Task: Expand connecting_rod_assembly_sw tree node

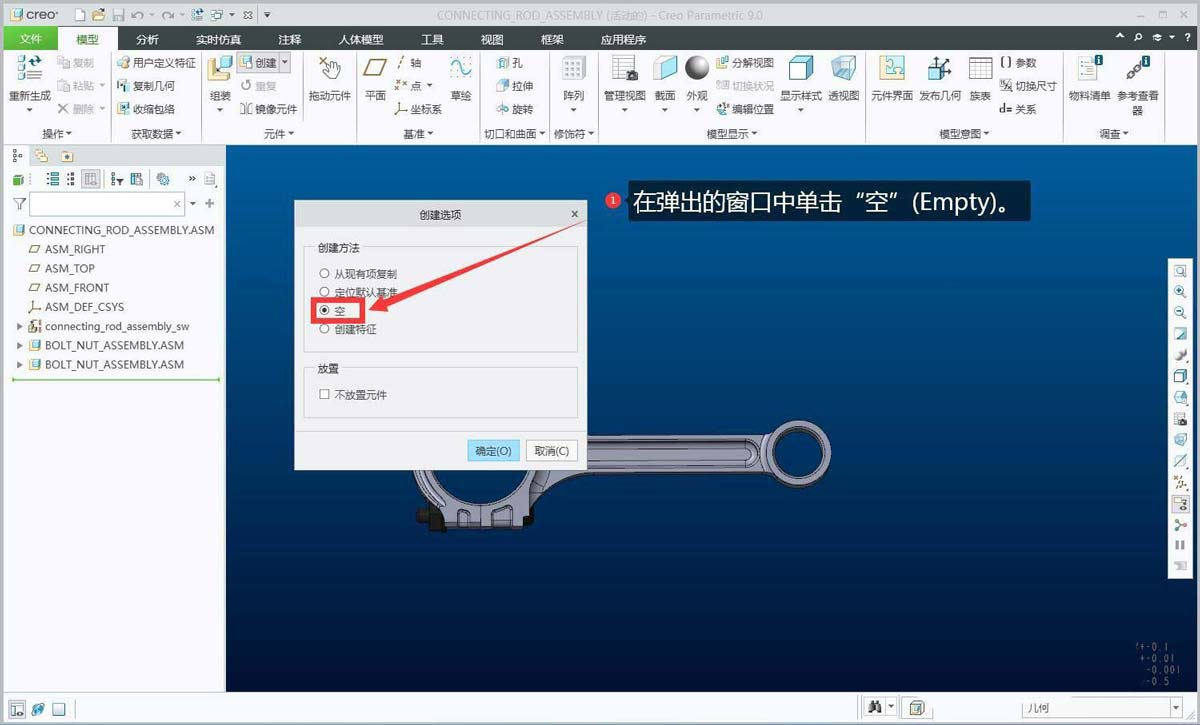Action: click(x=20, y=326)
